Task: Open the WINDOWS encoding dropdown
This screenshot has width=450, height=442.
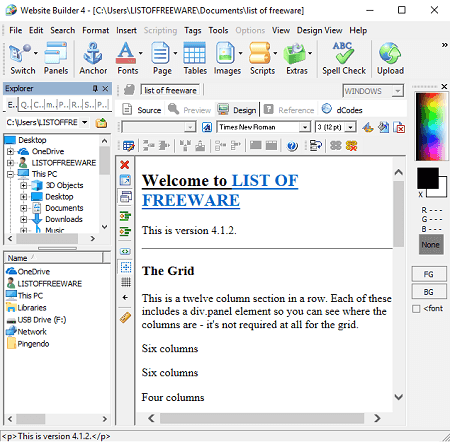Action: coord(398,91)
